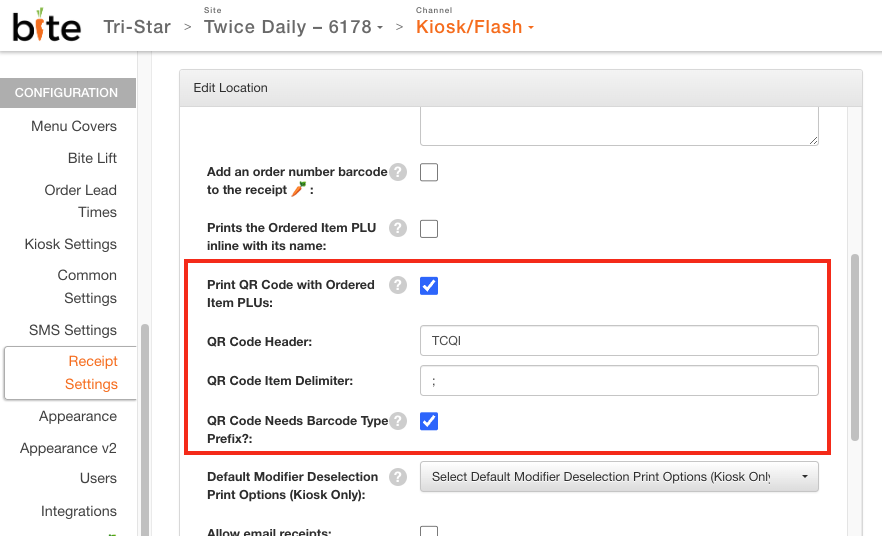Click help icon for Barcode Type Prefix
This screenshot has height=536, width=882.
pos(398,421)
